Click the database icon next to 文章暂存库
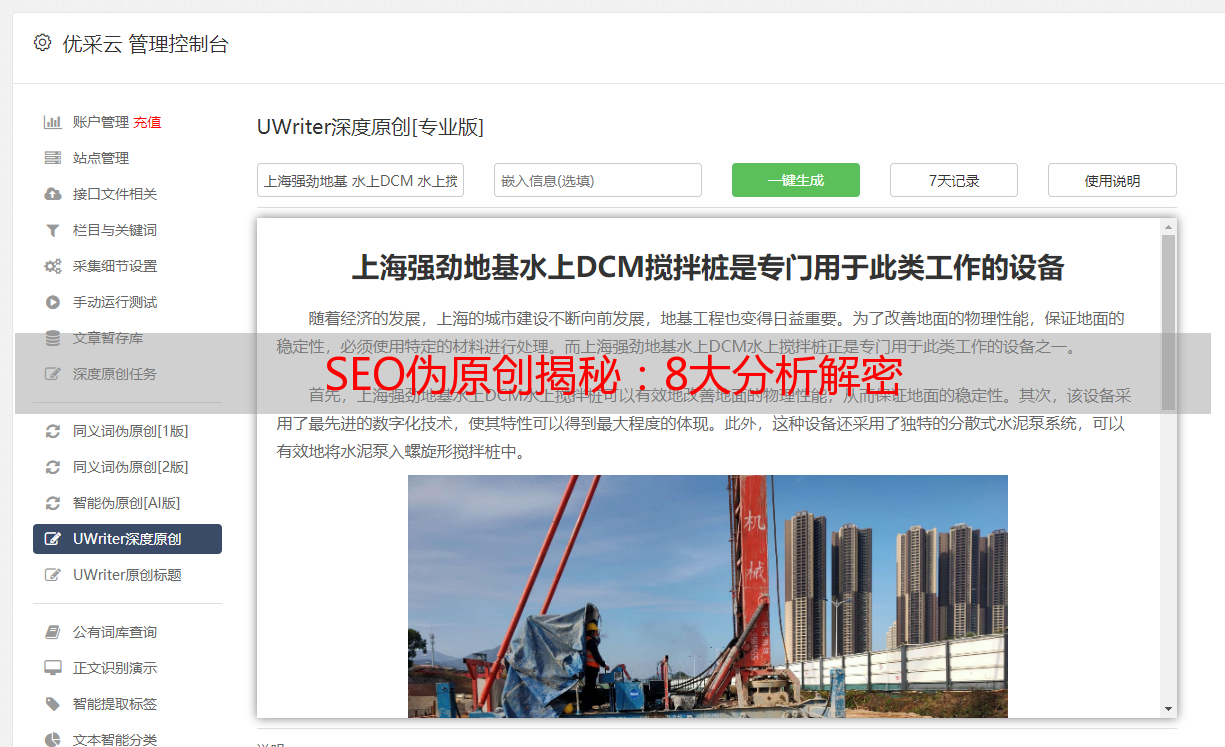This screenshot has width=1225, height=747. (x=53, y=338)
